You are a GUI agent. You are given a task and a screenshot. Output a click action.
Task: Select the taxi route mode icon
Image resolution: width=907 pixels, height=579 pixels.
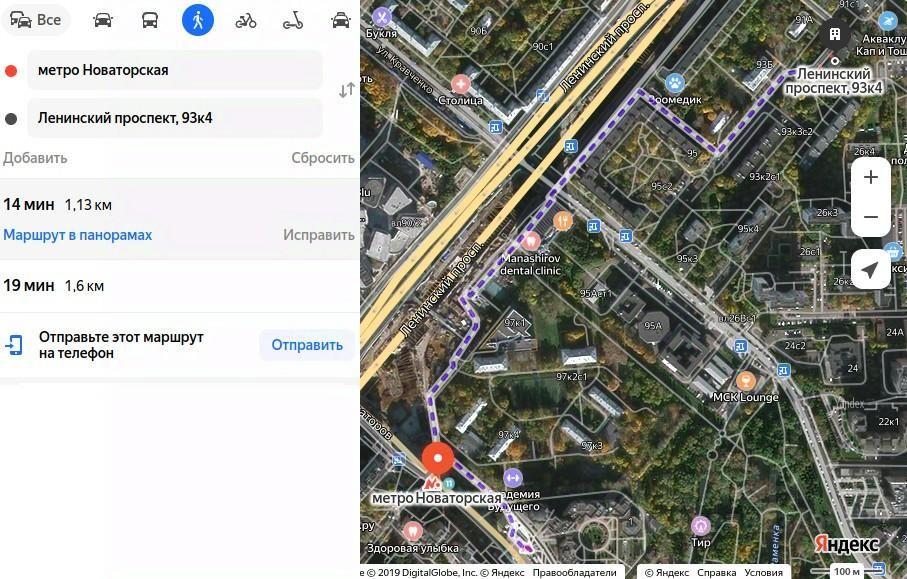[341, 20]
